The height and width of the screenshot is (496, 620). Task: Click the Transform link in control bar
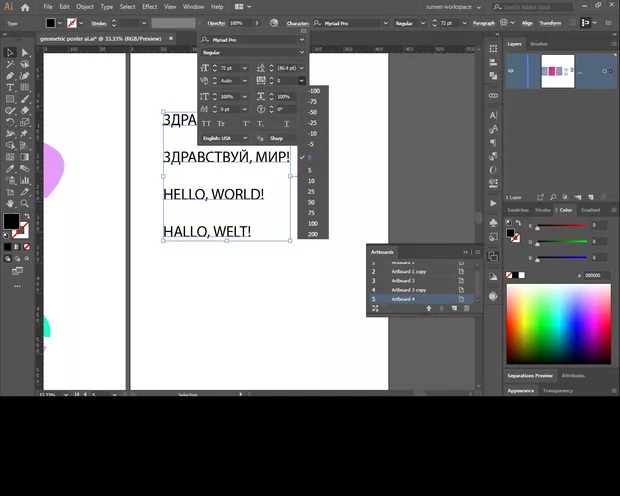pyautogui.click(x=550, y=23)
